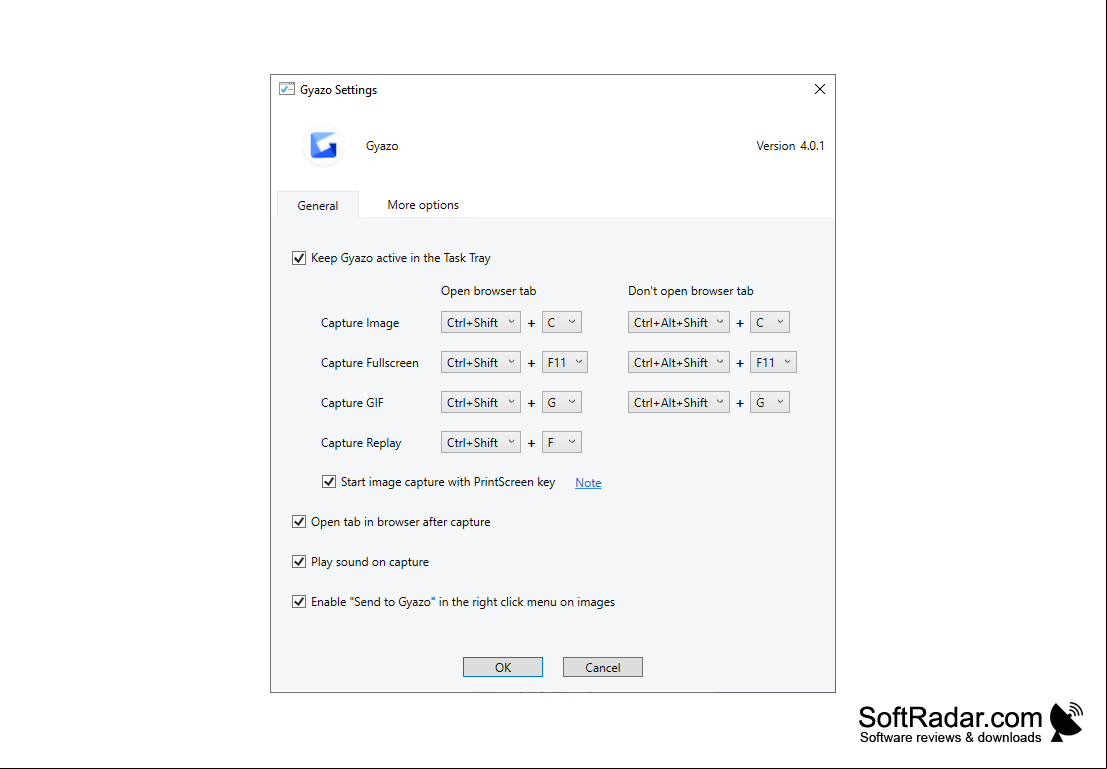This screenshot has height=769, width=1107.
Task: Click the Cancel button
Action: [603, 667]
